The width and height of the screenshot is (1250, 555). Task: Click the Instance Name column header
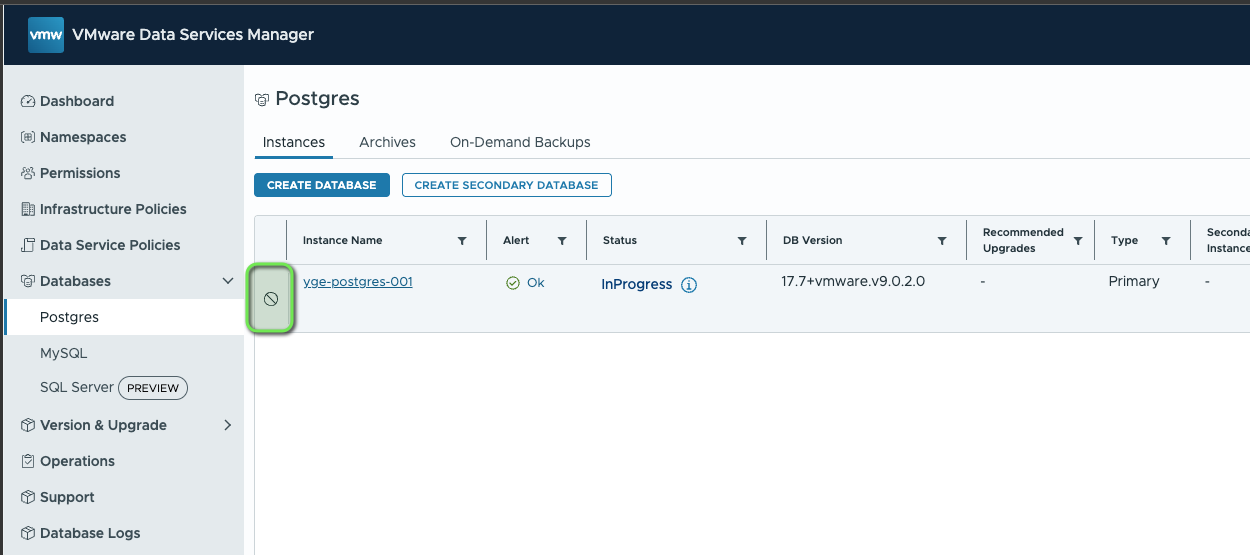pyautogui.click(x=342, y=240)
